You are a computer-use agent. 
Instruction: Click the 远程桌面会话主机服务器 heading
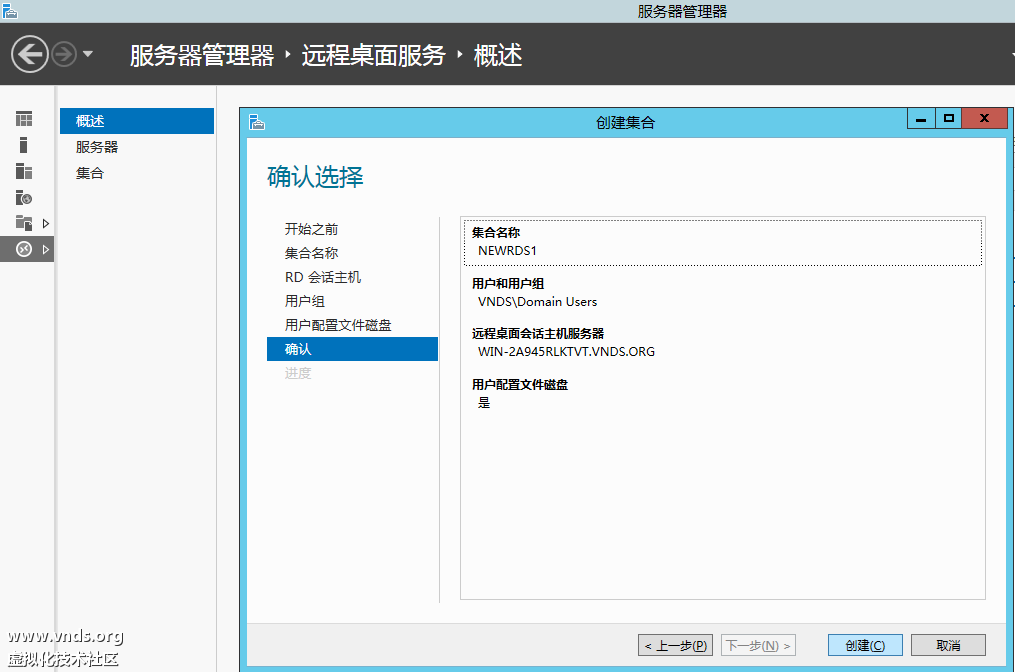[x=538, y=333]
